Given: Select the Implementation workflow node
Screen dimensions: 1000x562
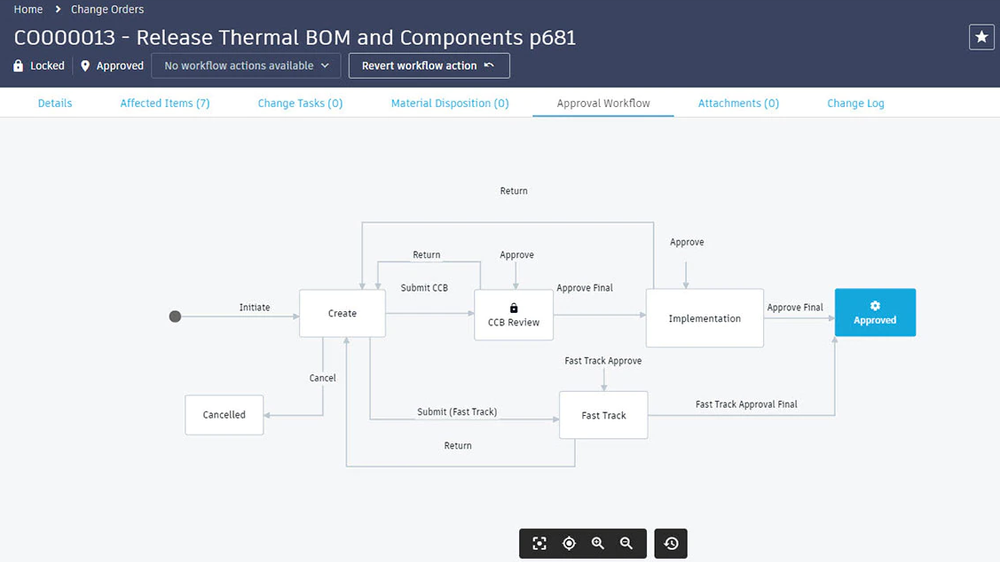Looking at the screenshot, I should tap(705, 318).
